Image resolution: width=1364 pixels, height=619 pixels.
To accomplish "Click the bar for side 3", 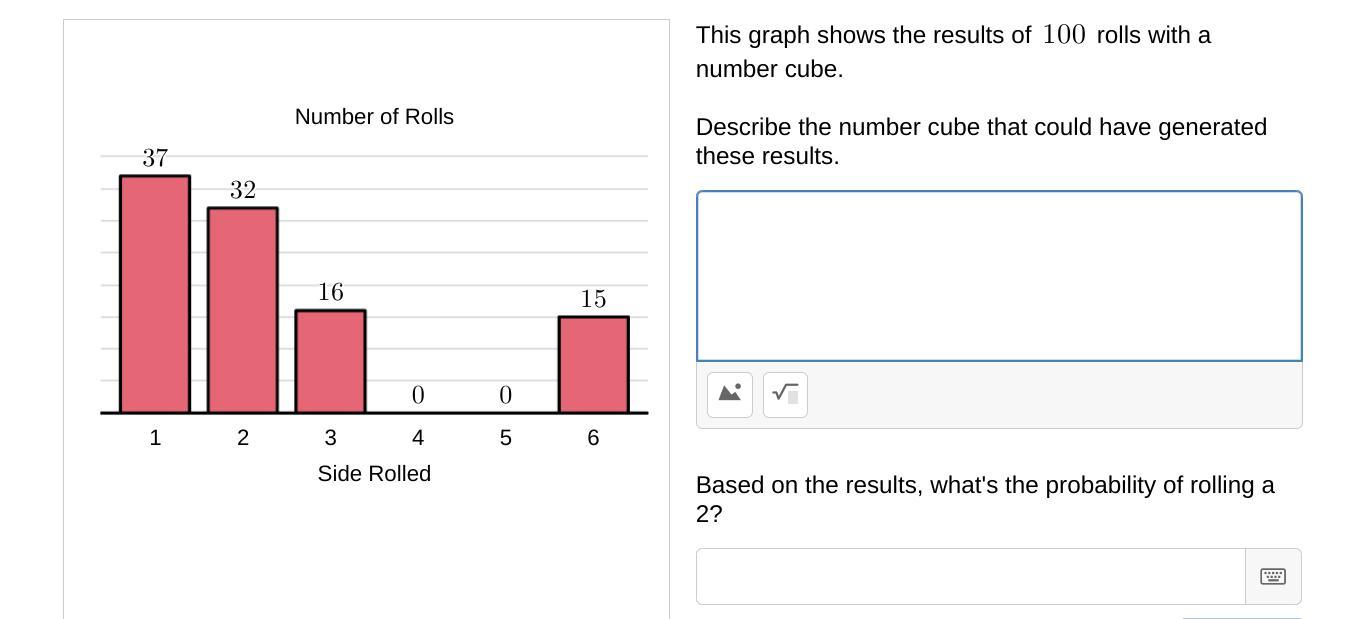I will point(330,361).
